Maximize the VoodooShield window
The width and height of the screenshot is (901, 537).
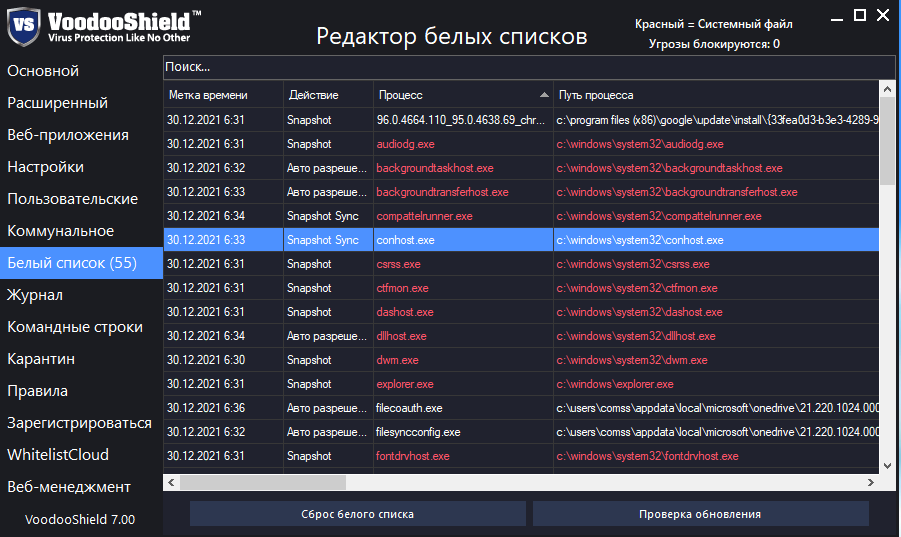point(860,16)
